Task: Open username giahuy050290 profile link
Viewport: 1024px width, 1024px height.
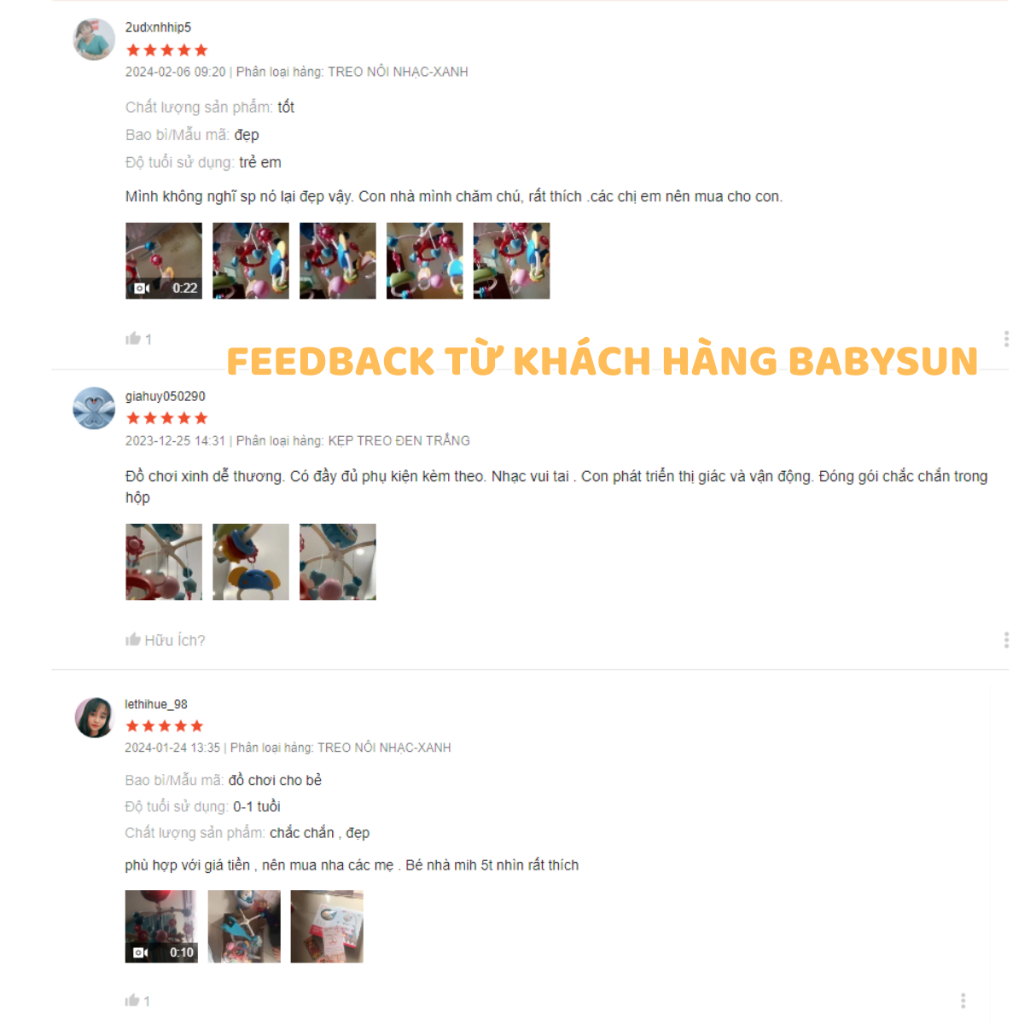Action: click(x=165, y=396)
